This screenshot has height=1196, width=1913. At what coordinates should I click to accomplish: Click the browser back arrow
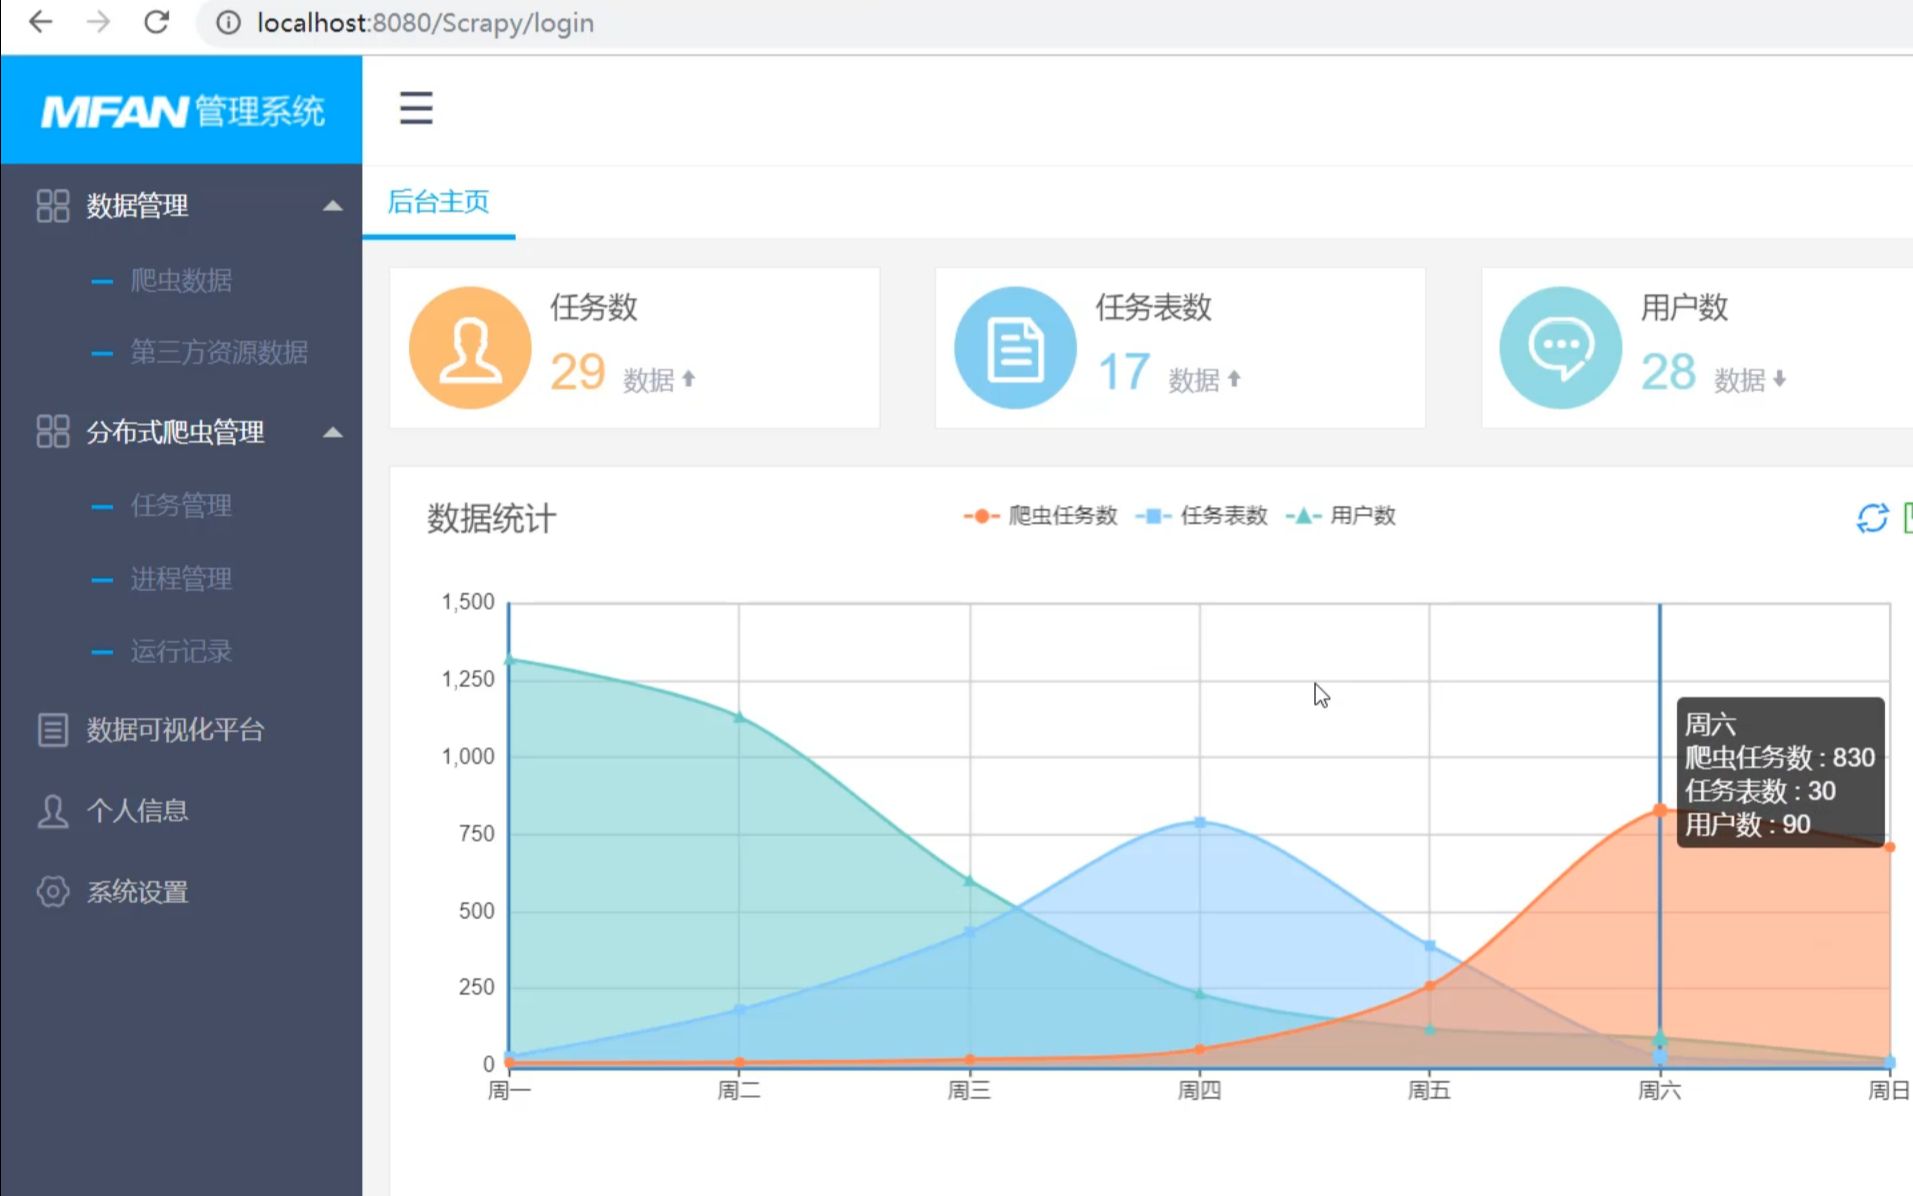[40, 22]
